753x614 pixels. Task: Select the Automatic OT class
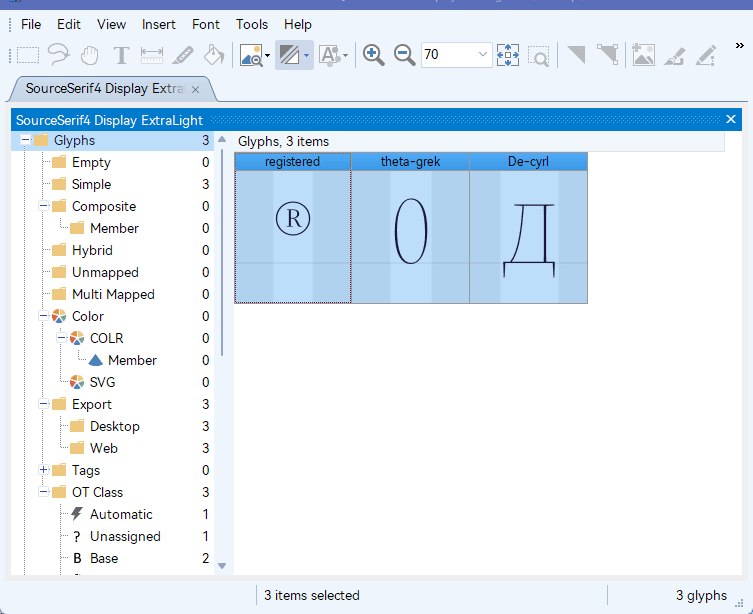tap(121, 514)
